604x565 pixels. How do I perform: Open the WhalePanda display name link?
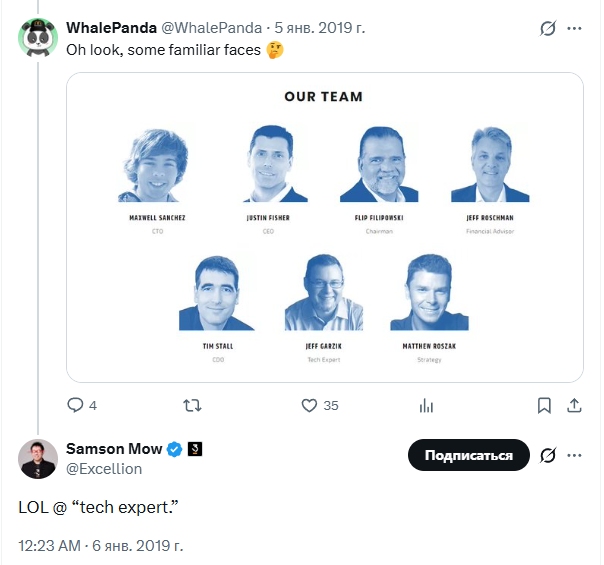(x=111, y=27)
